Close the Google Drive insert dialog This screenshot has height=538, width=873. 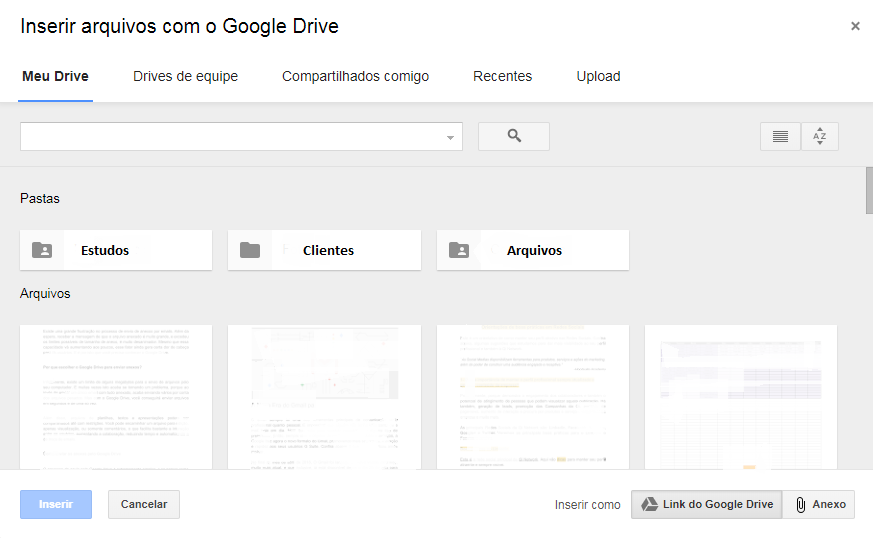click(x=855, y=26)
